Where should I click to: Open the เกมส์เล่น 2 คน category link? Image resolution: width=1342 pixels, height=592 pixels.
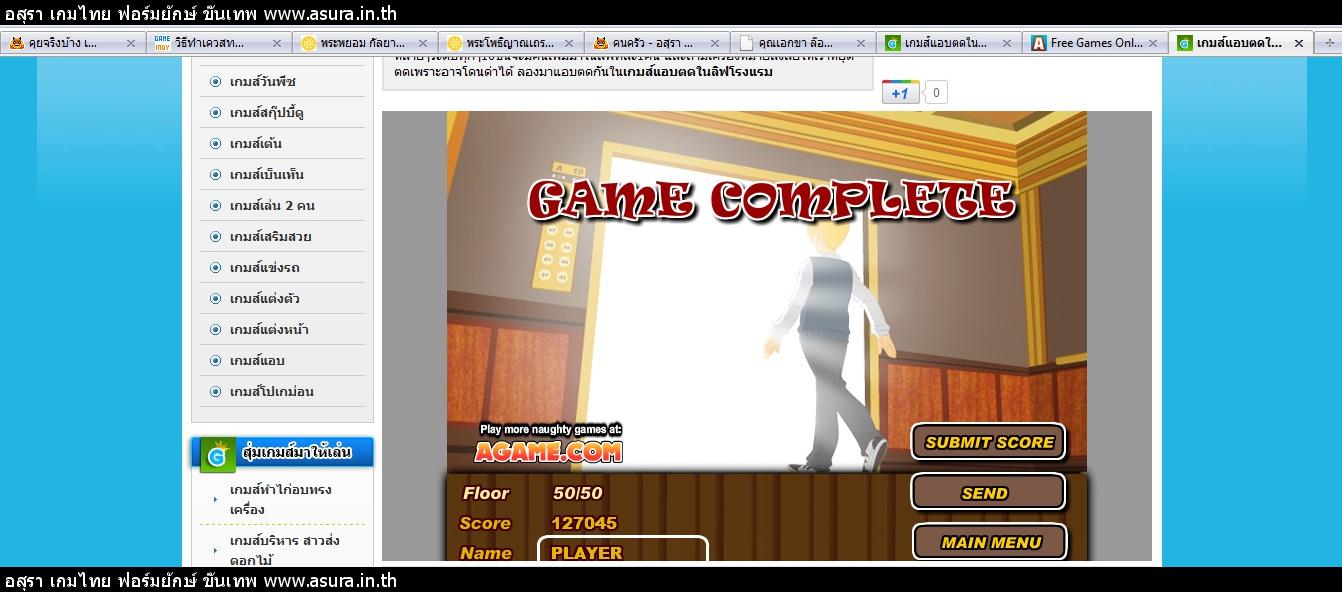[272, 206]
